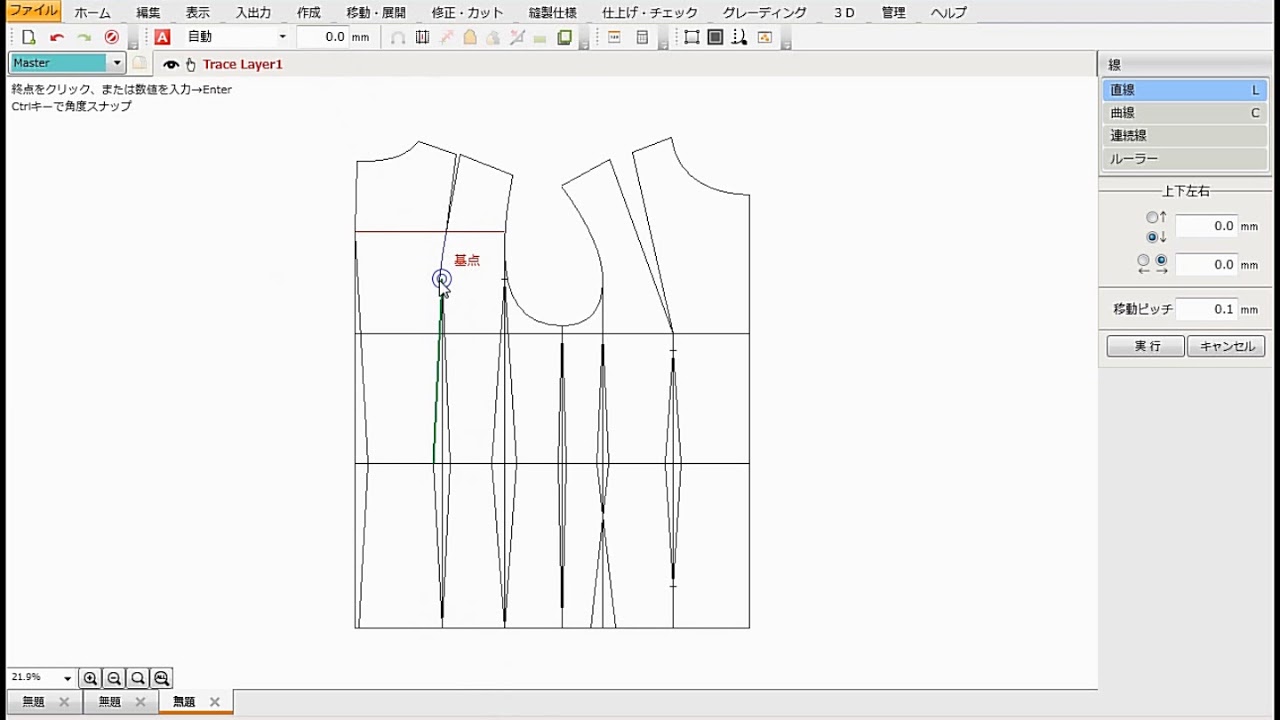This screenshot has height=720, width=1280.
Task: Open the 入出力 menu
Action: point(253,13)
